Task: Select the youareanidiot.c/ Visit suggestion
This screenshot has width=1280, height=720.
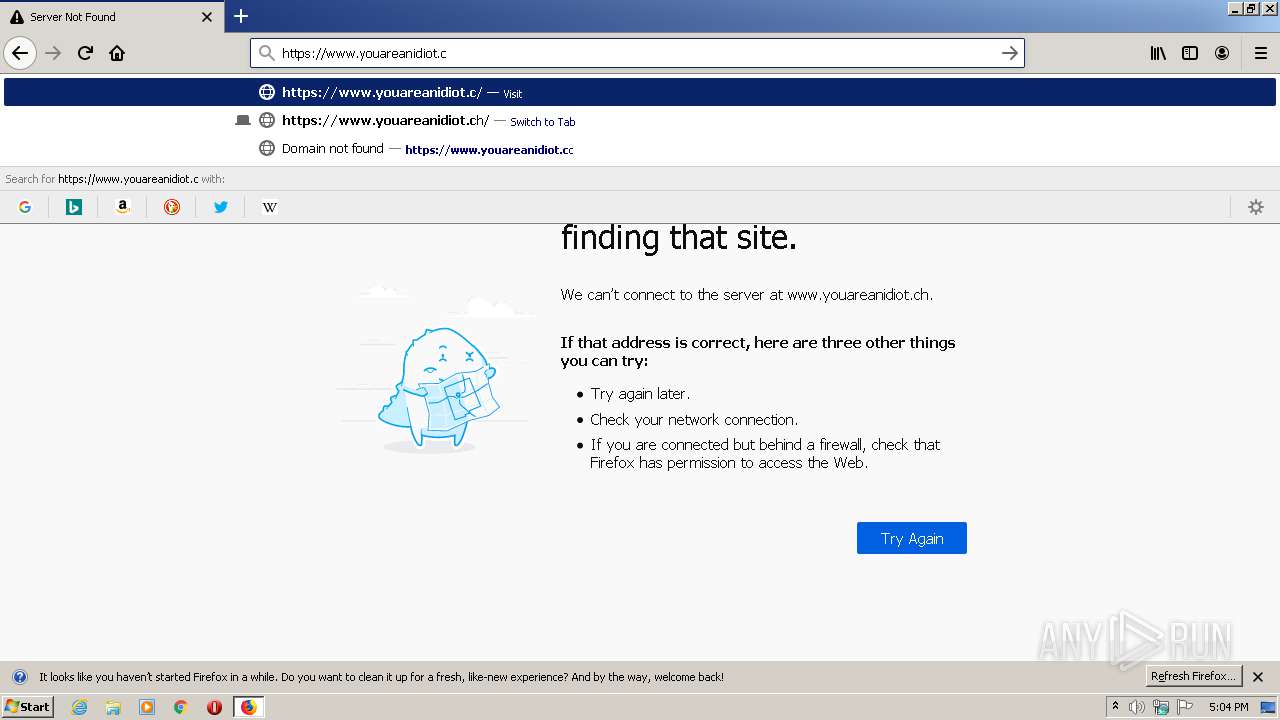Action: point(640,92)
